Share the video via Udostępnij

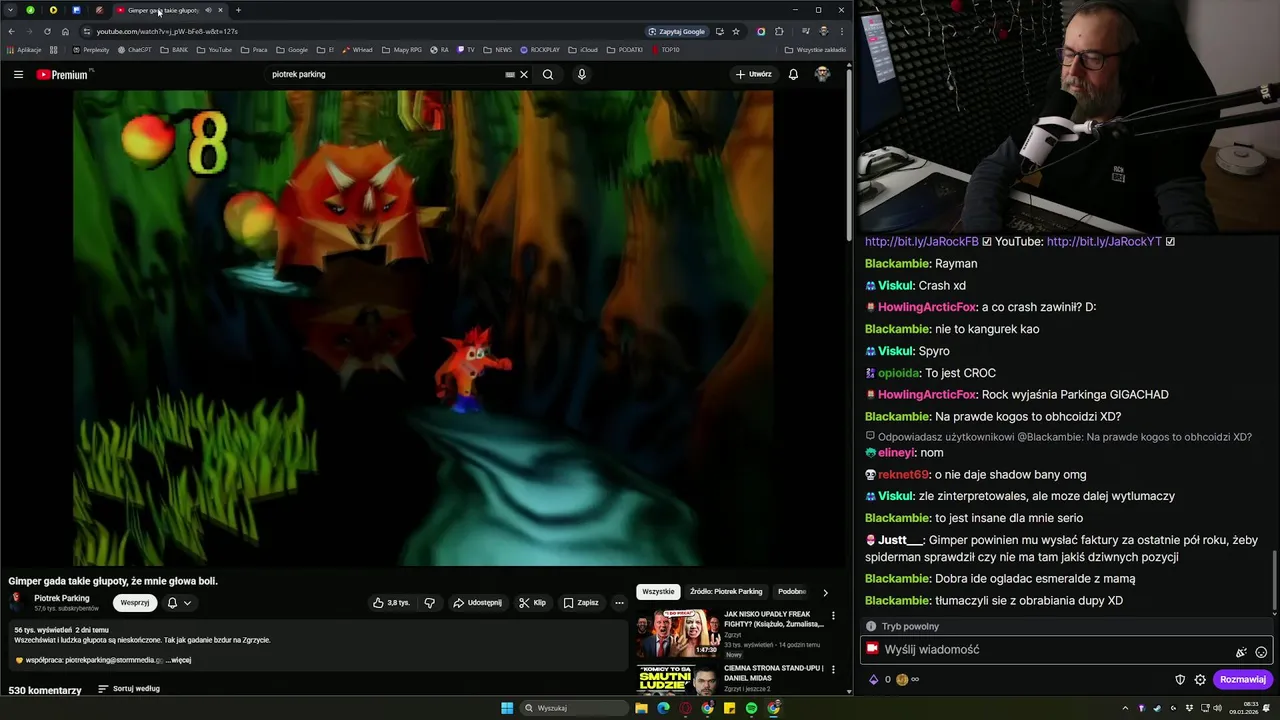(477, 603)
